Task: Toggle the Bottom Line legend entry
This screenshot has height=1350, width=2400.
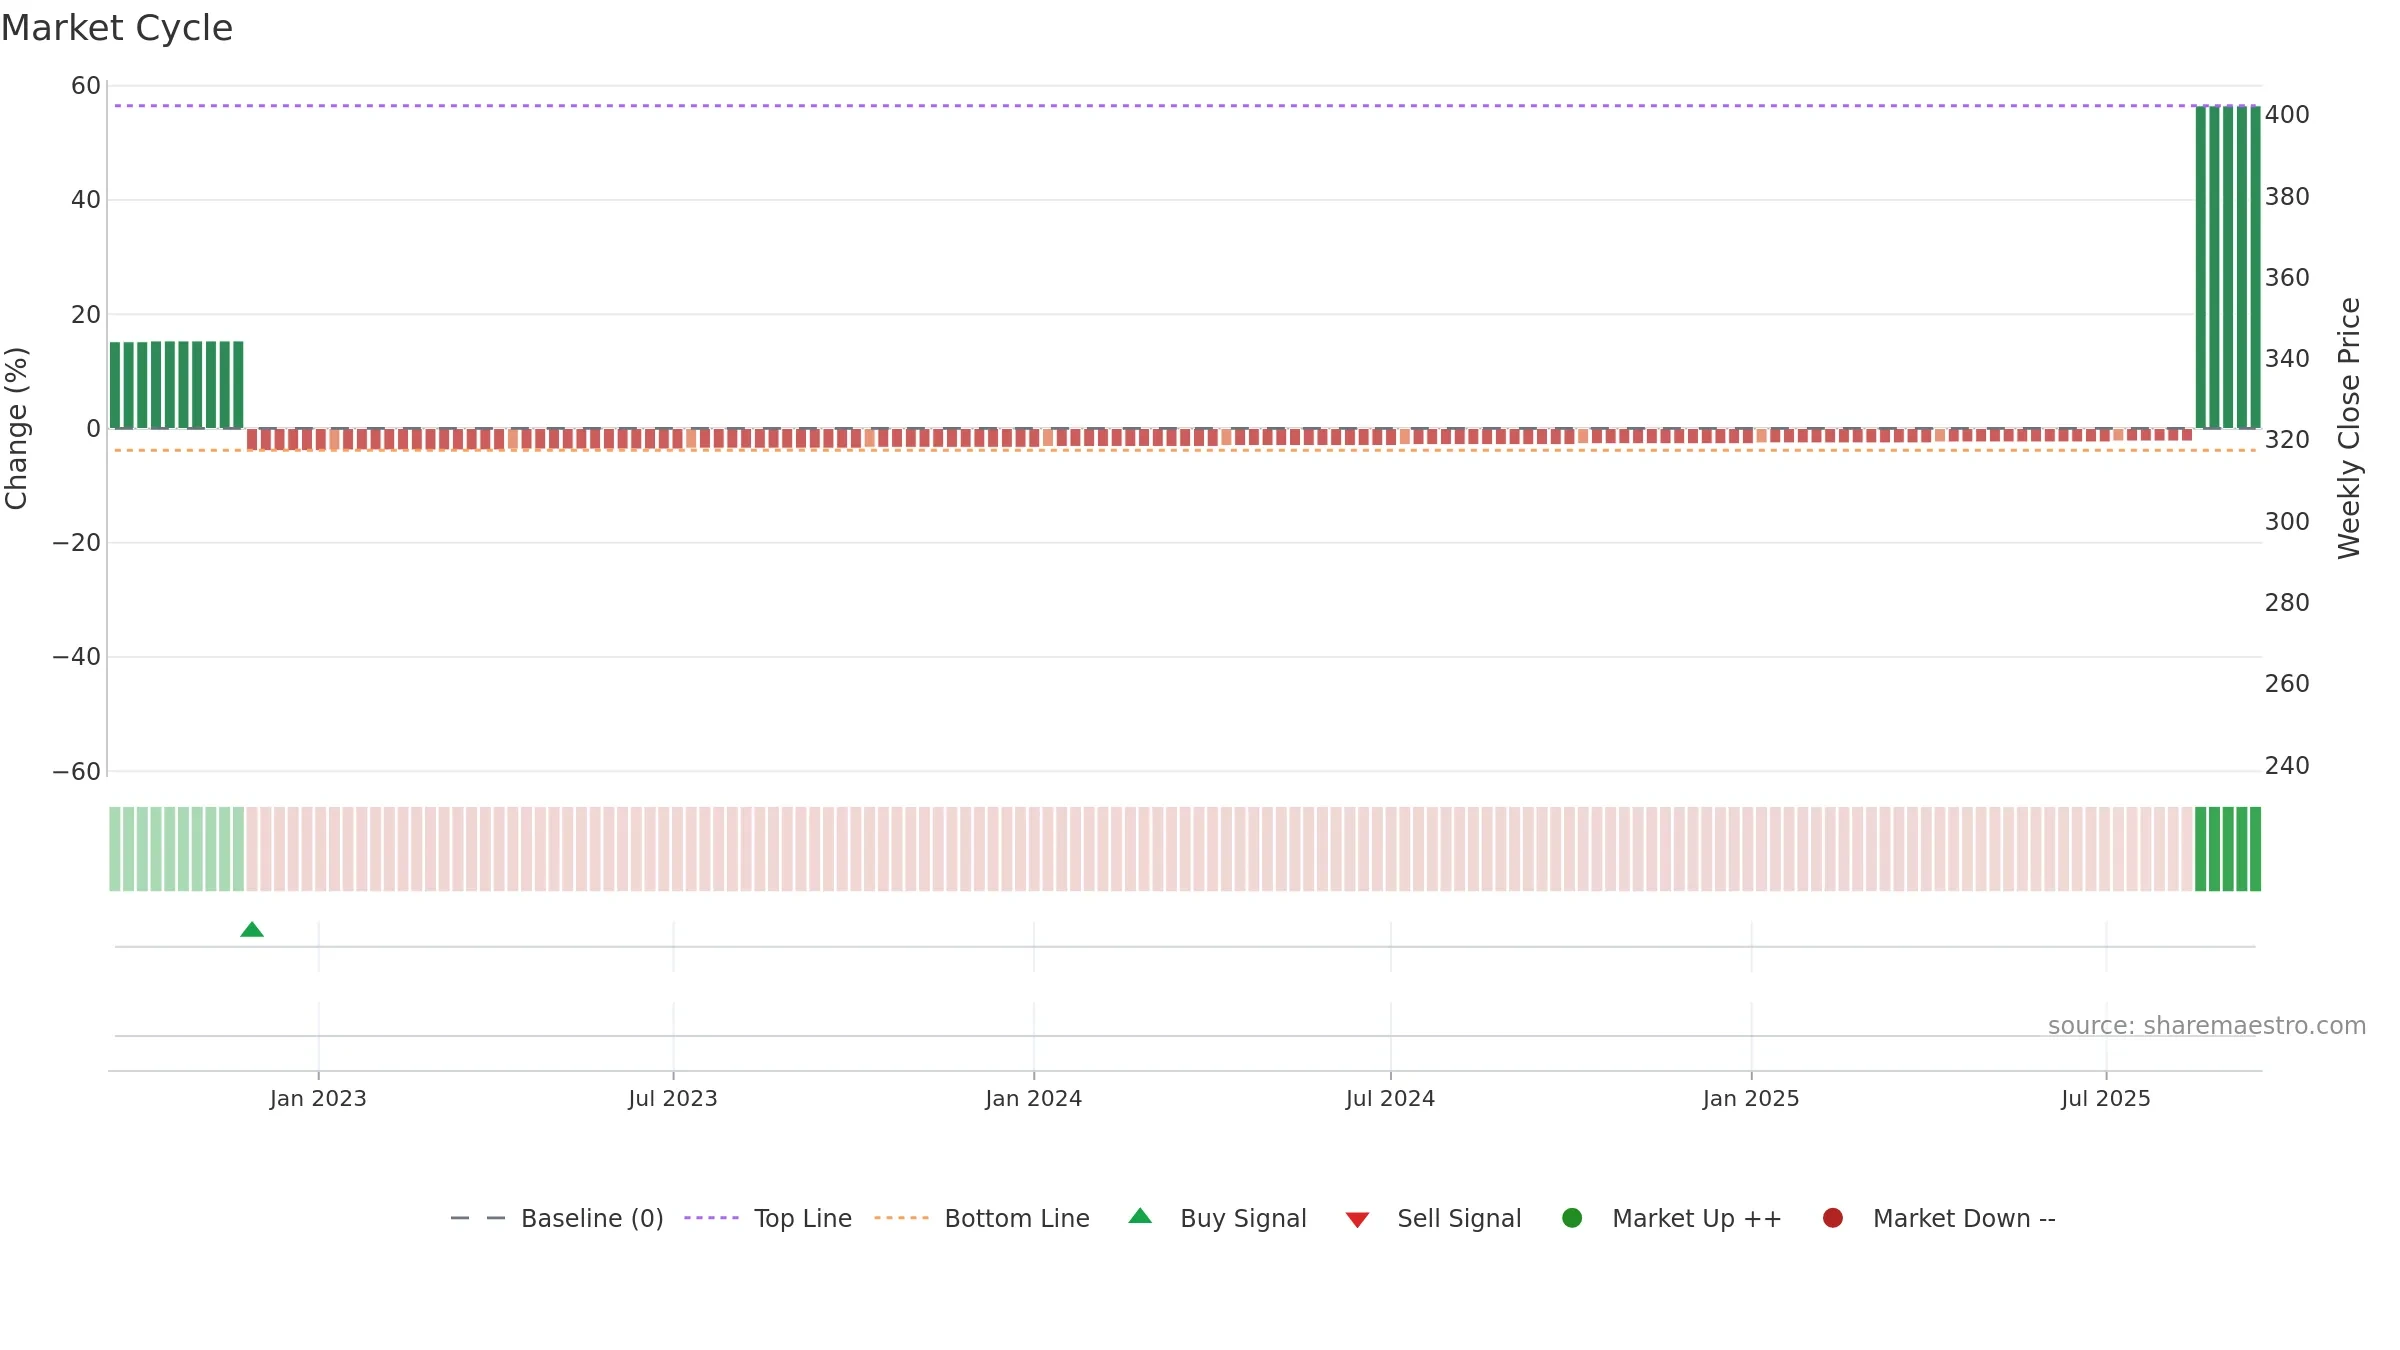Action: pyautogui.click(x=982, y=1218)
